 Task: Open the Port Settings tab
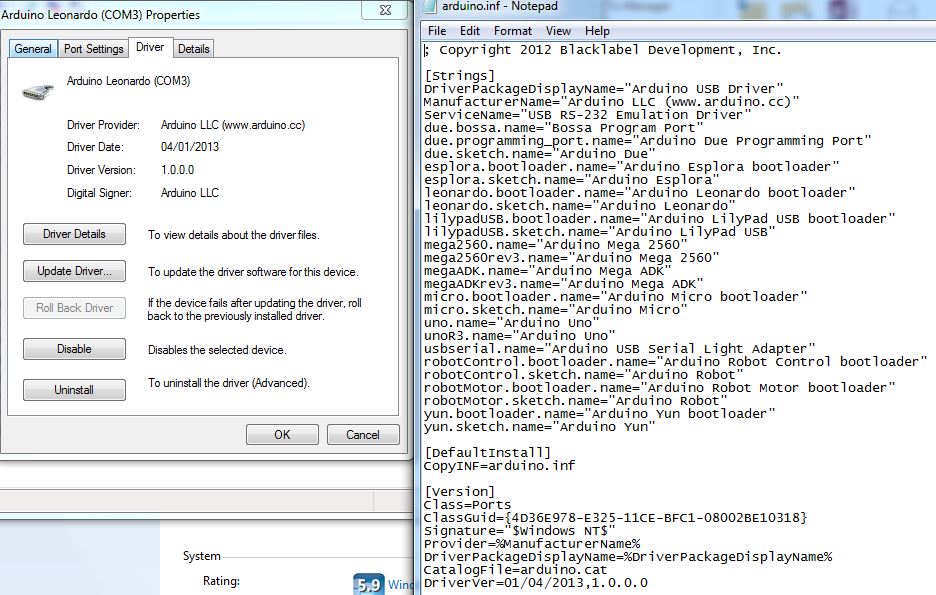[x=94, y=49]
